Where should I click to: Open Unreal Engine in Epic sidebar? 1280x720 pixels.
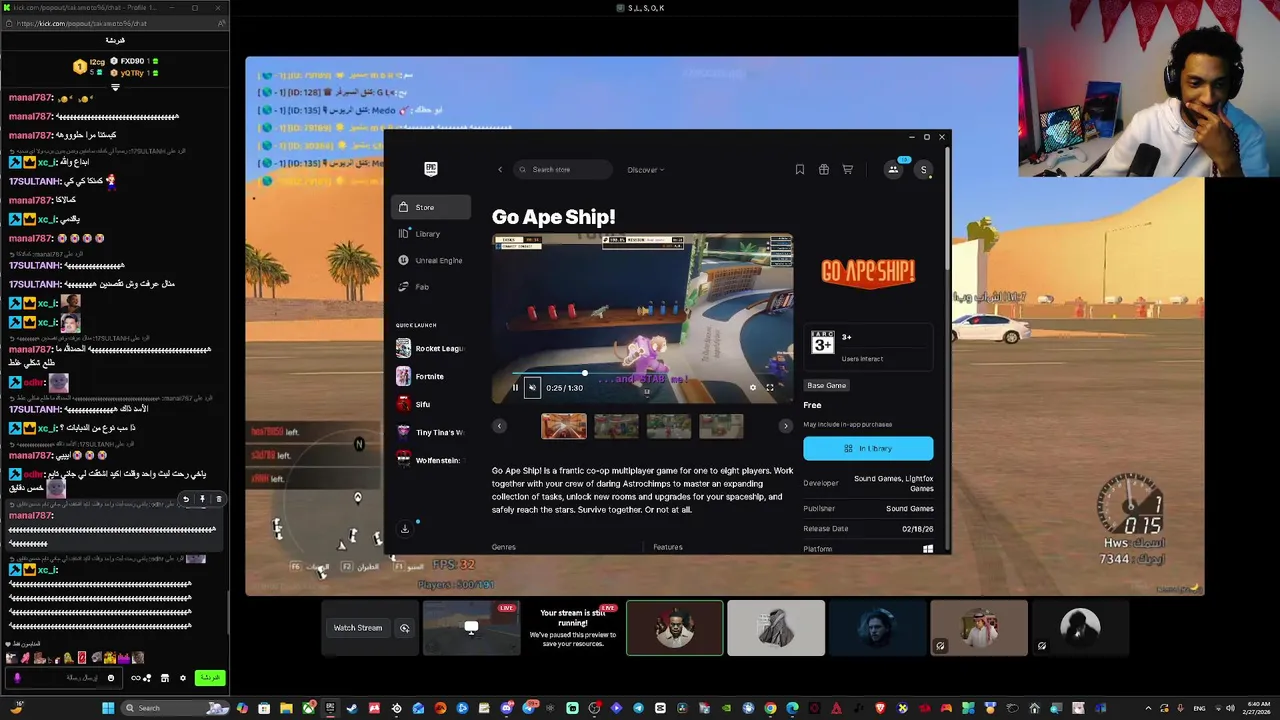coord(431,260)
